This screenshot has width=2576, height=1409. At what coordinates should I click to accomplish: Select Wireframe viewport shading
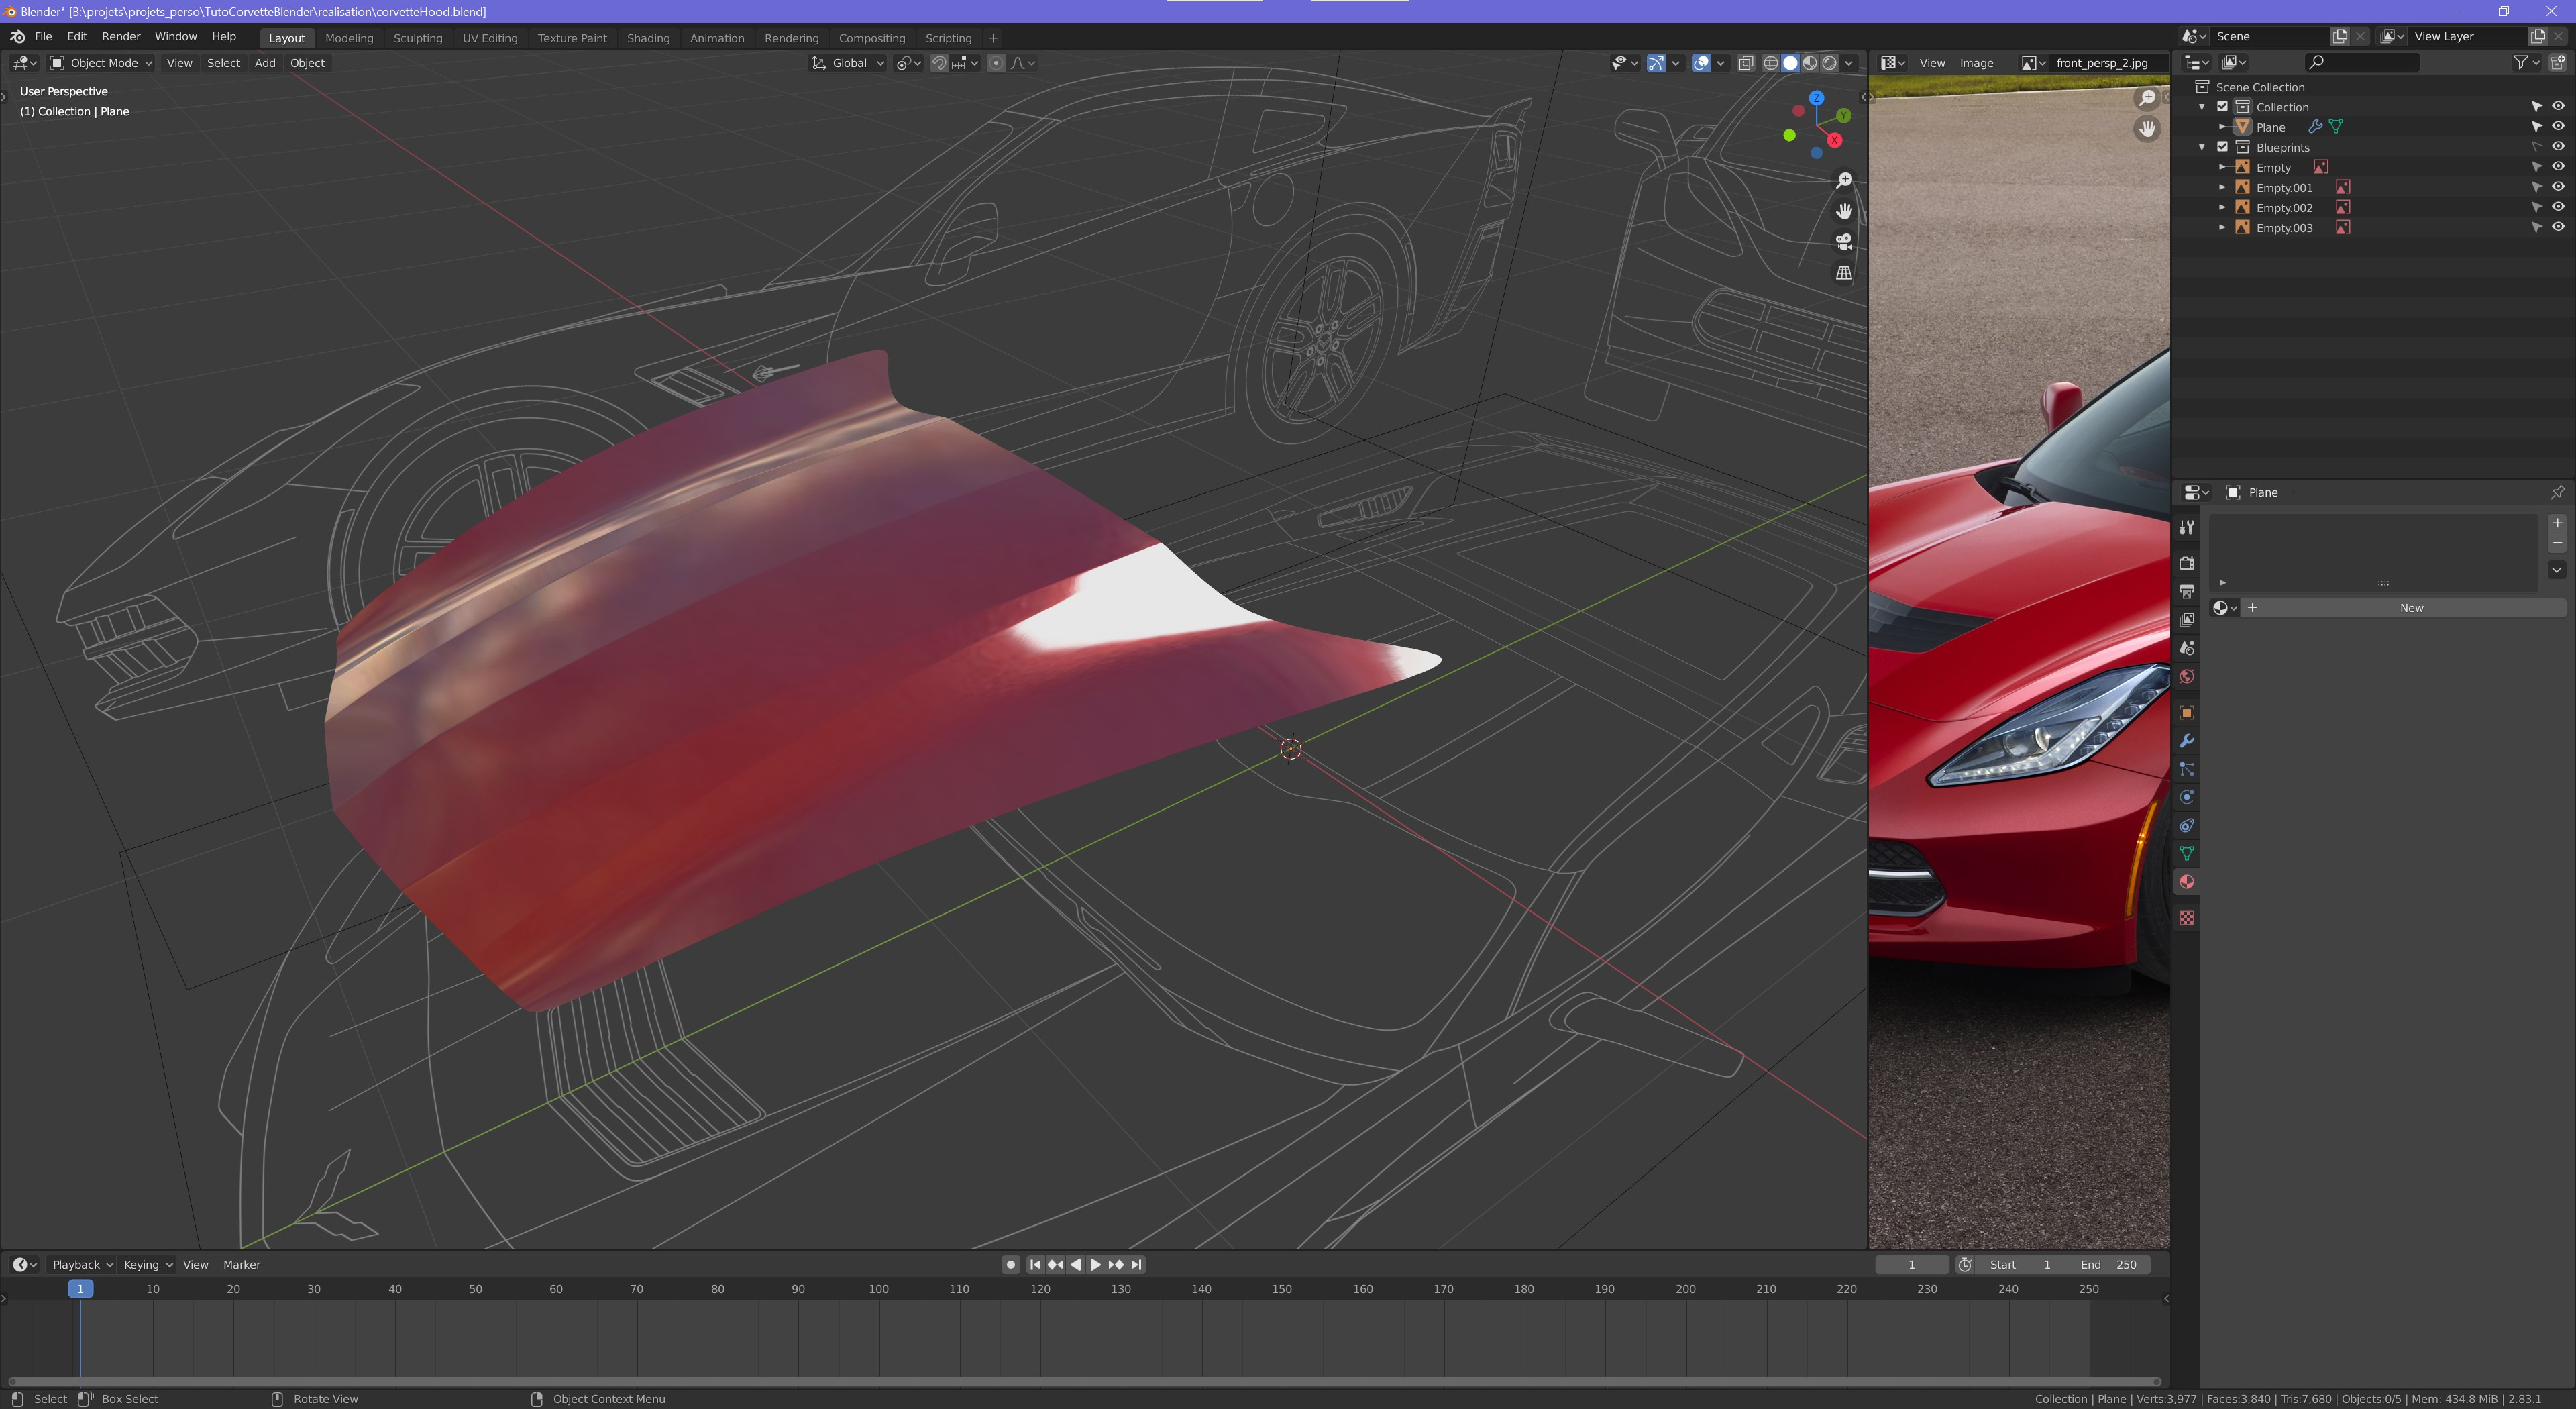point(1770,63)
